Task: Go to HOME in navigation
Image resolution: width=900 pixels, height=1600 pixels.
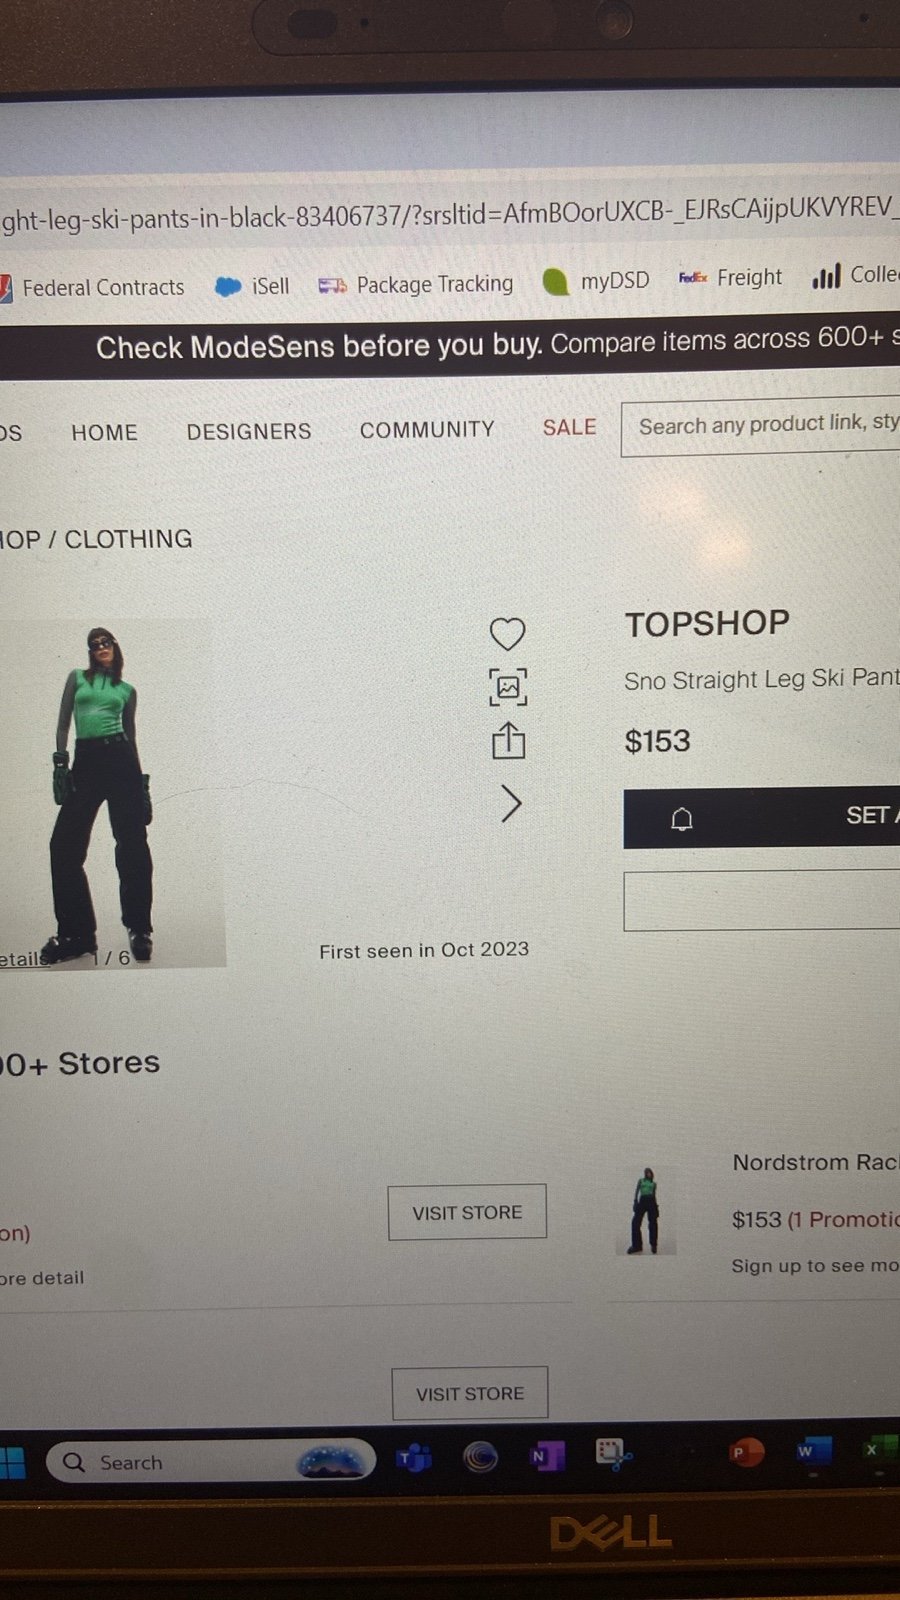Action: [104, 432]
